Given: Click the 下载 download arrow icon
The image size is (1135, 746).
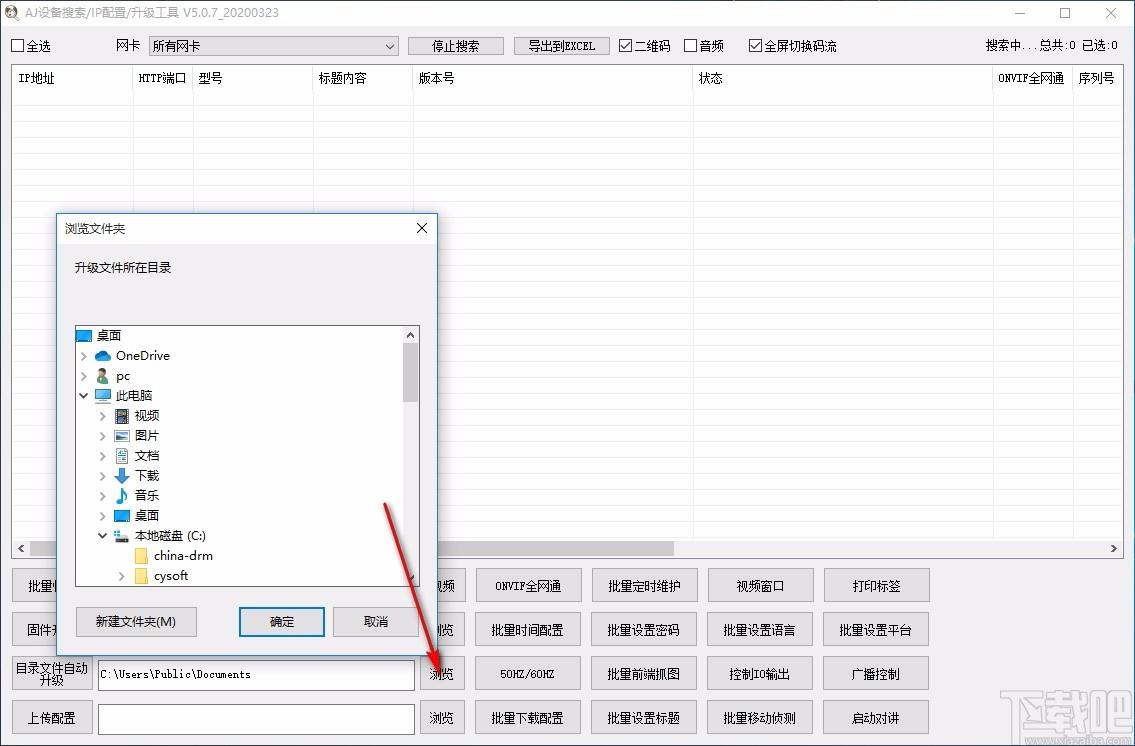Looking at the screenshot, I should 122,475.
